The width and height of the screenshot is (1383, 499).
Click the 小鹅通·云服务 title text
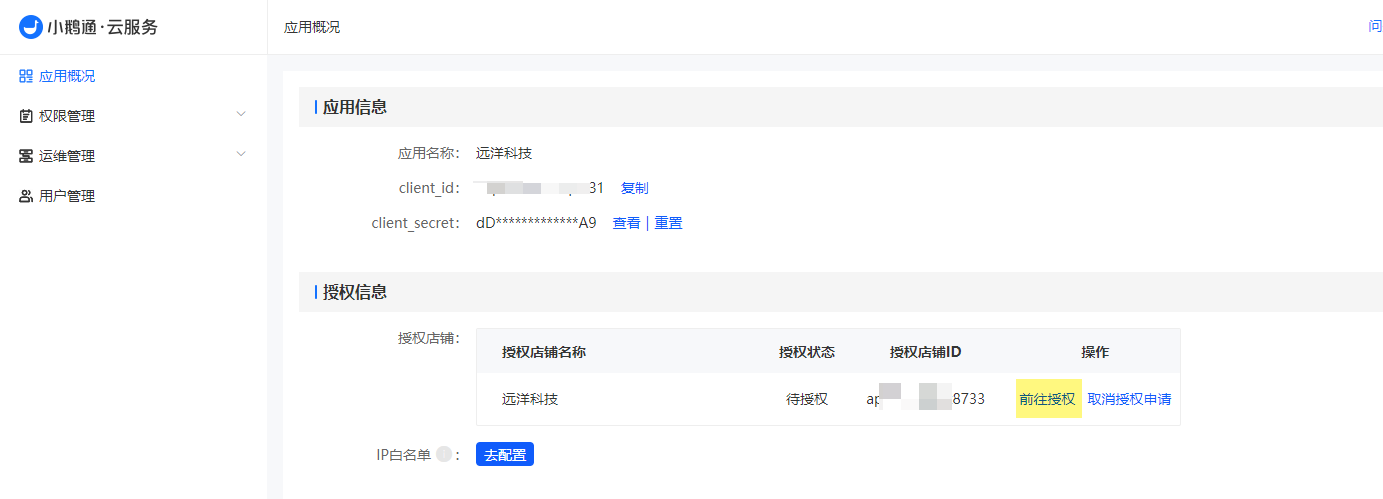(103, 27)
